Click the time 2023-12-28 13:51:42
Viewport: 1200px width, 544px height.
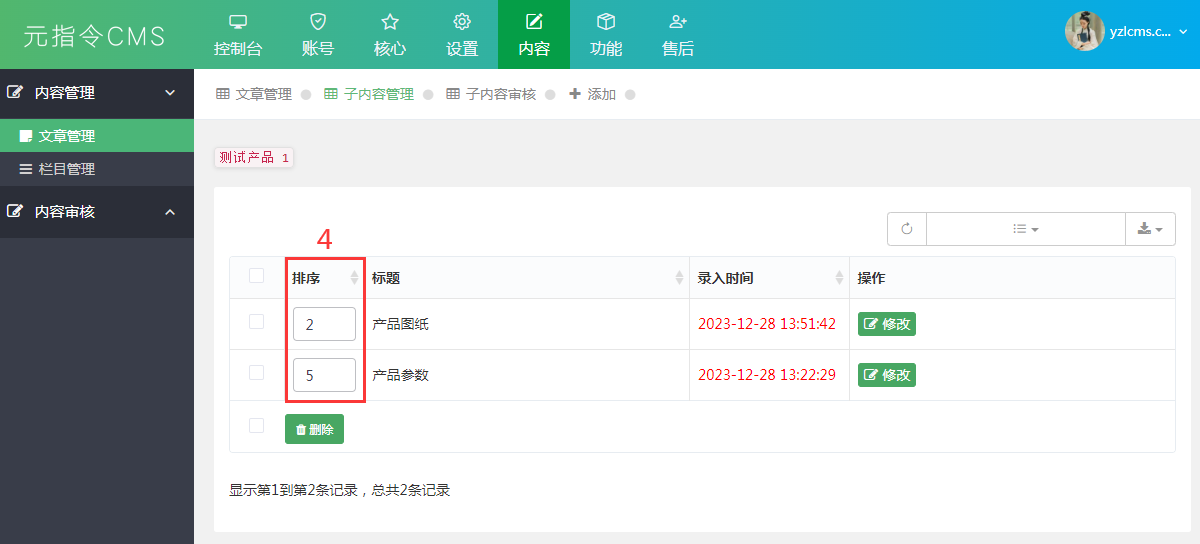(767, 324)
